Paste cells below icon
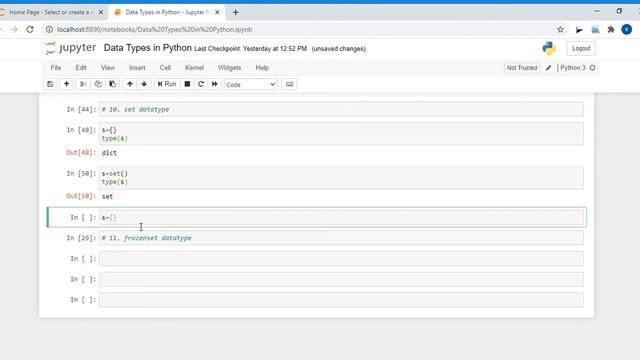 pos(112,84)
